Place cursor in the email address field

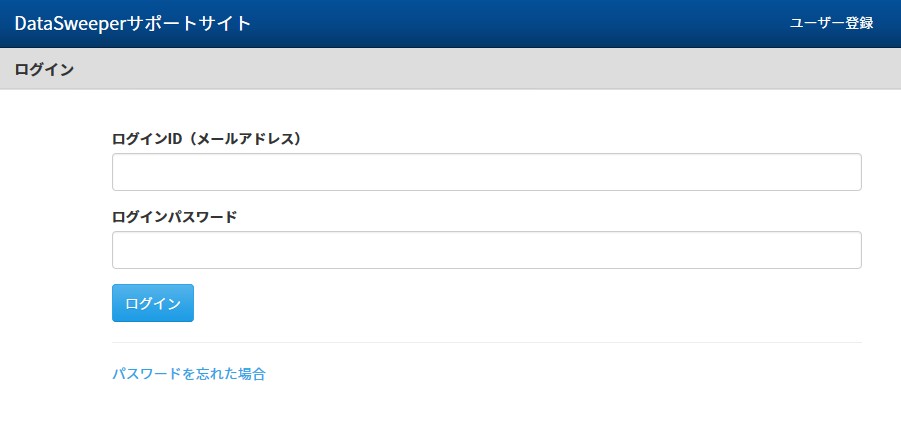487,172
